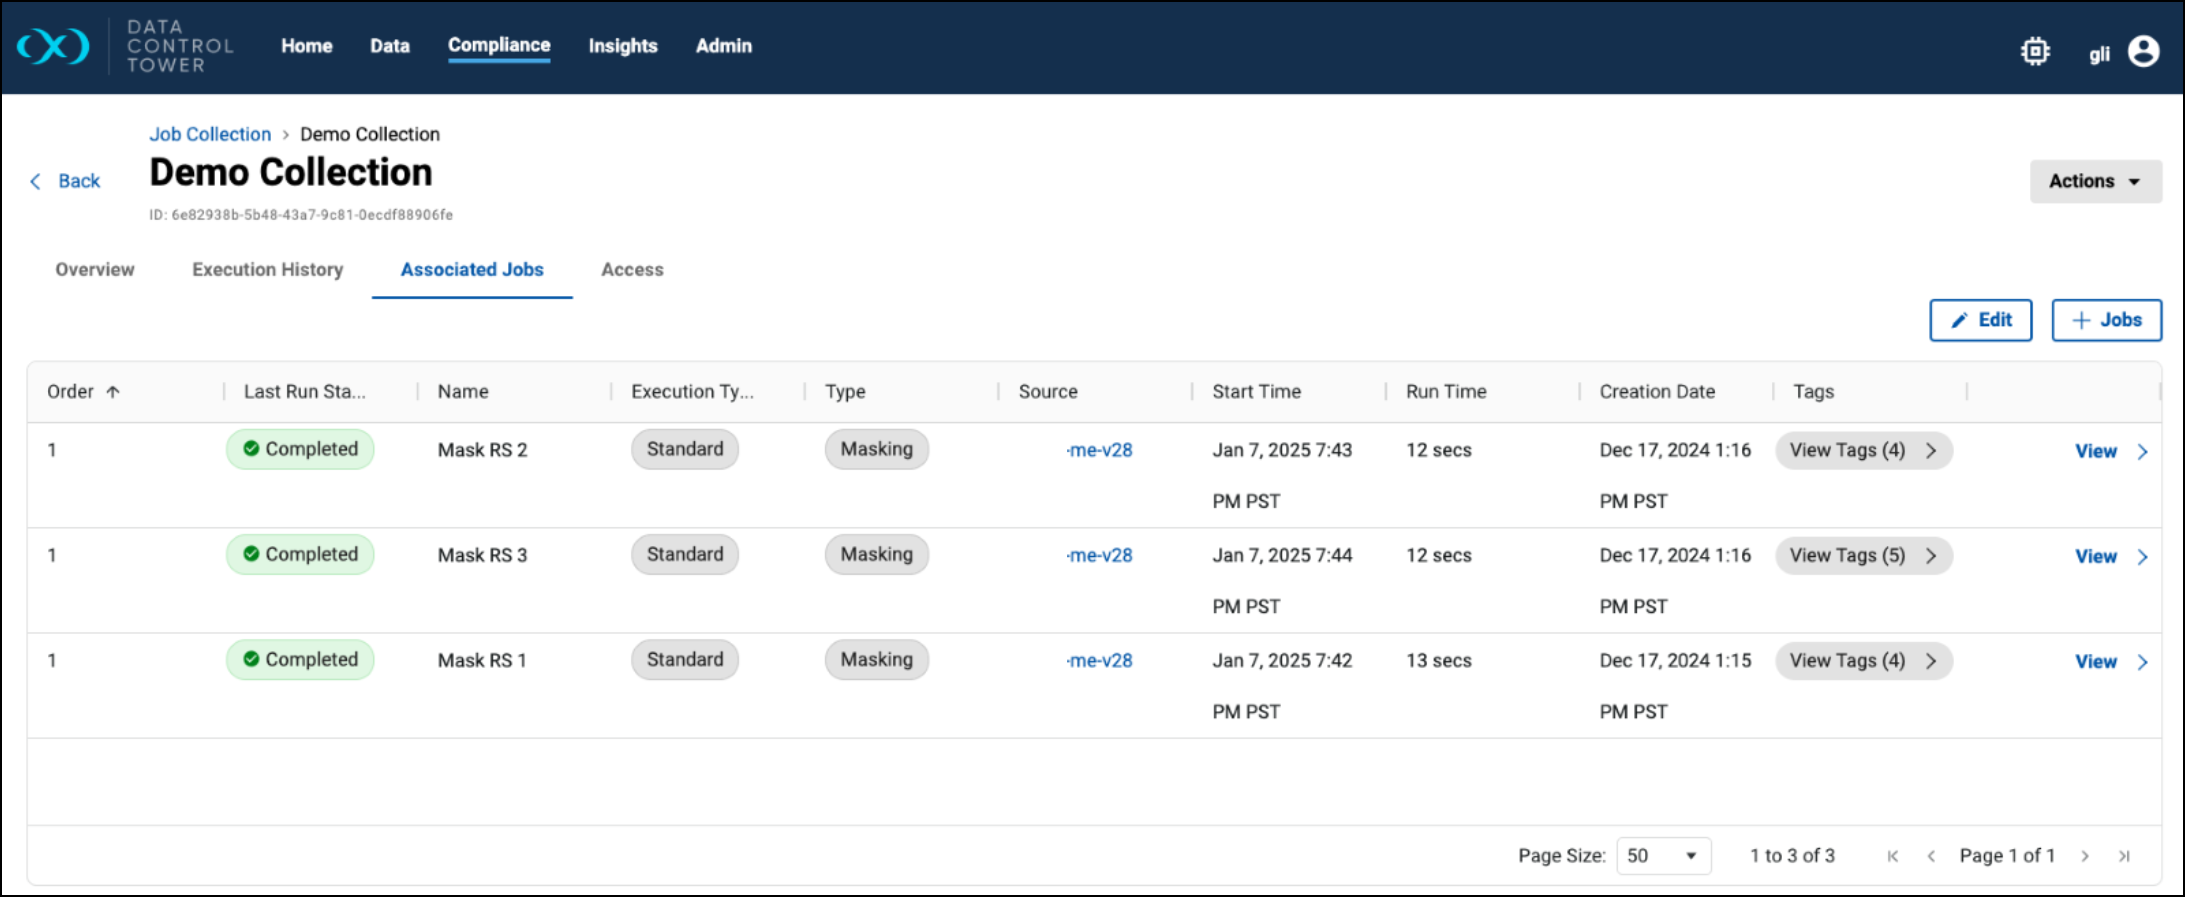Image resolution: width=2185 pixels, height=897 pixels.
Task: Expand the Actions dropdown menu
Action: coord(2095,181)
